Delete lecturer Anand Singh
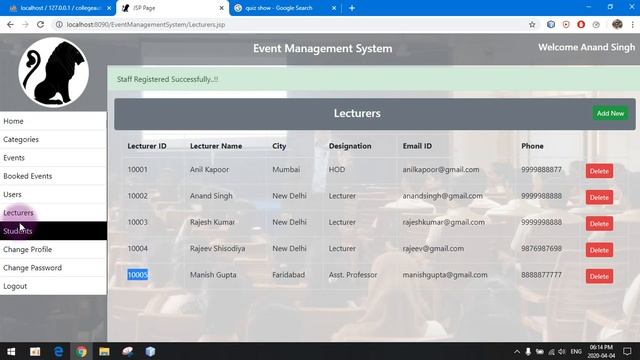The width and height of the screenshot is (640, 360). (599, 197)
